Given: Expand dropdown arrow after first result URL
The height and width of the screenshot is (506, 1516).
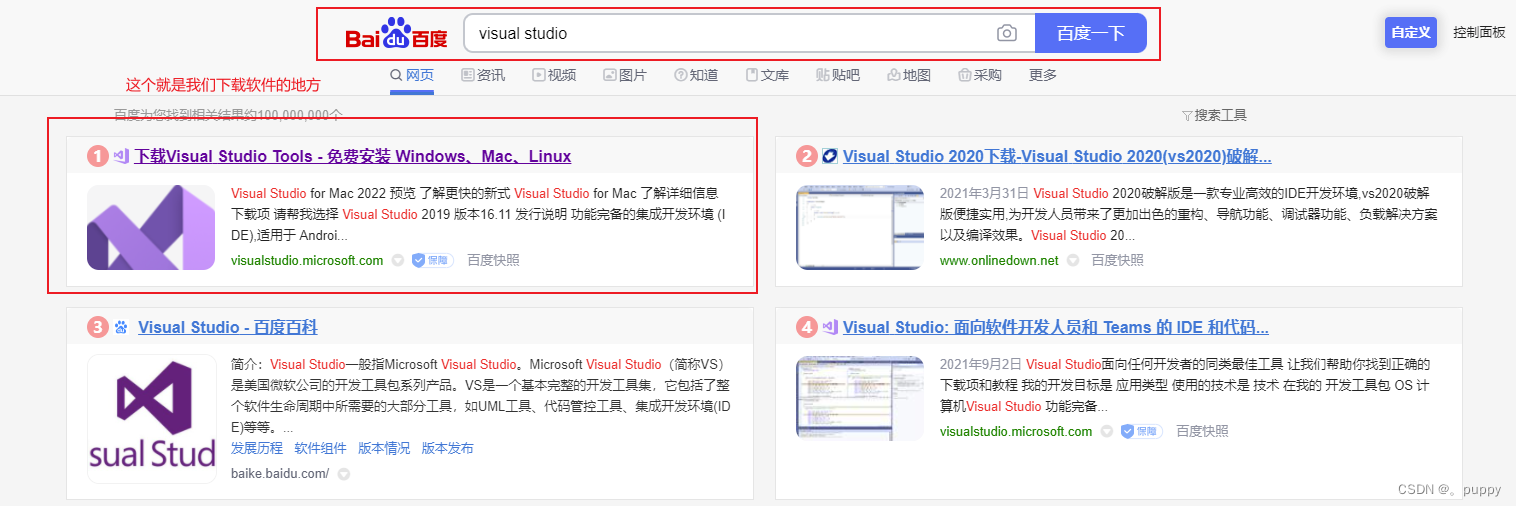Looking at the screenshot, I should pyautogui.click(x=397, y=261).
